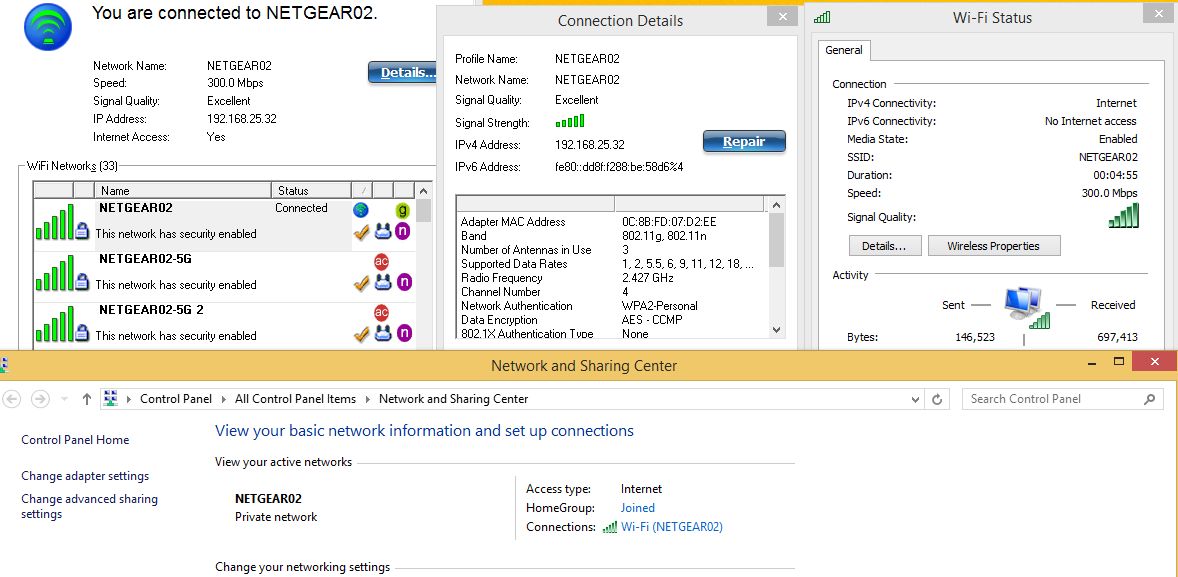Click the red ac badge in NETGEAR02-5G row

[382, 261]
